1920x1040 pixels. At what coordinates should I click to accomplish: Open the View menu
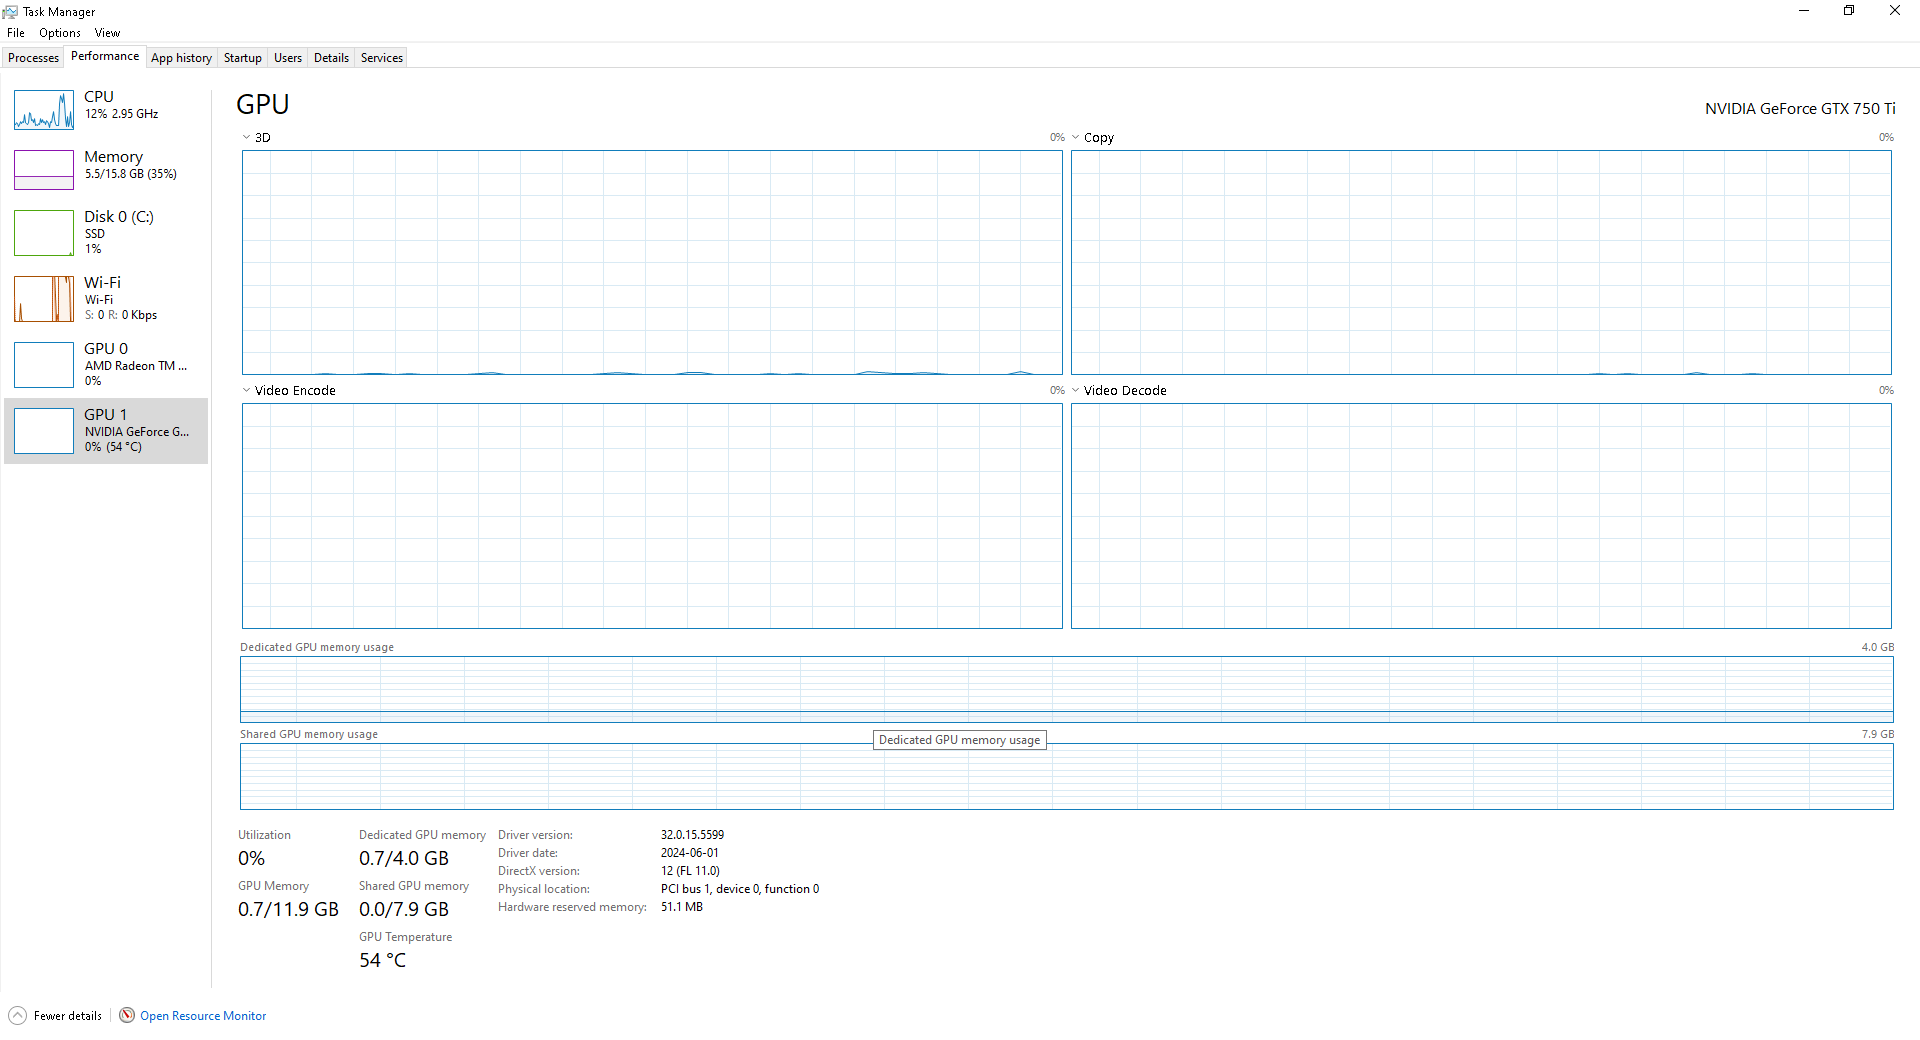(x=107, y=33)
